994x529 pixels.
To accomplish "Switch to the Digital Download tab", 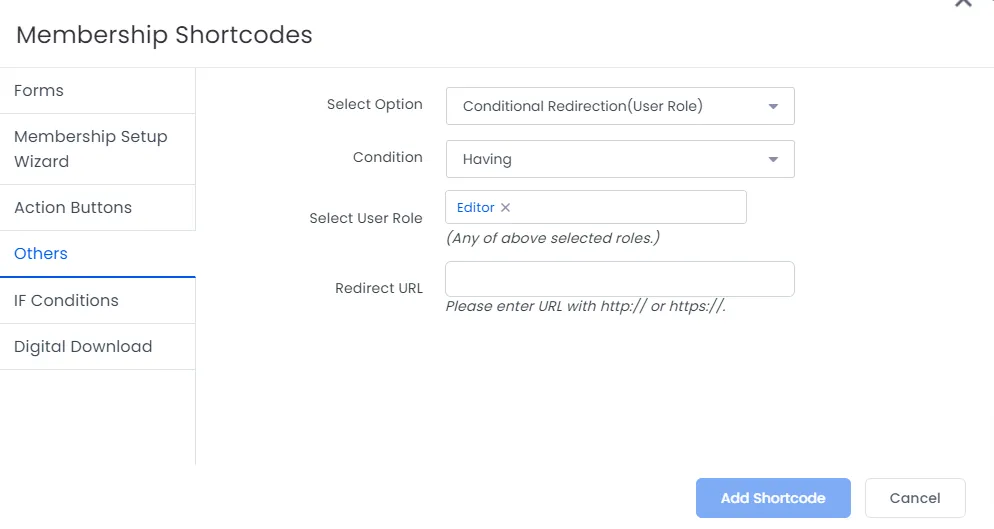I will tap(98, 346).
